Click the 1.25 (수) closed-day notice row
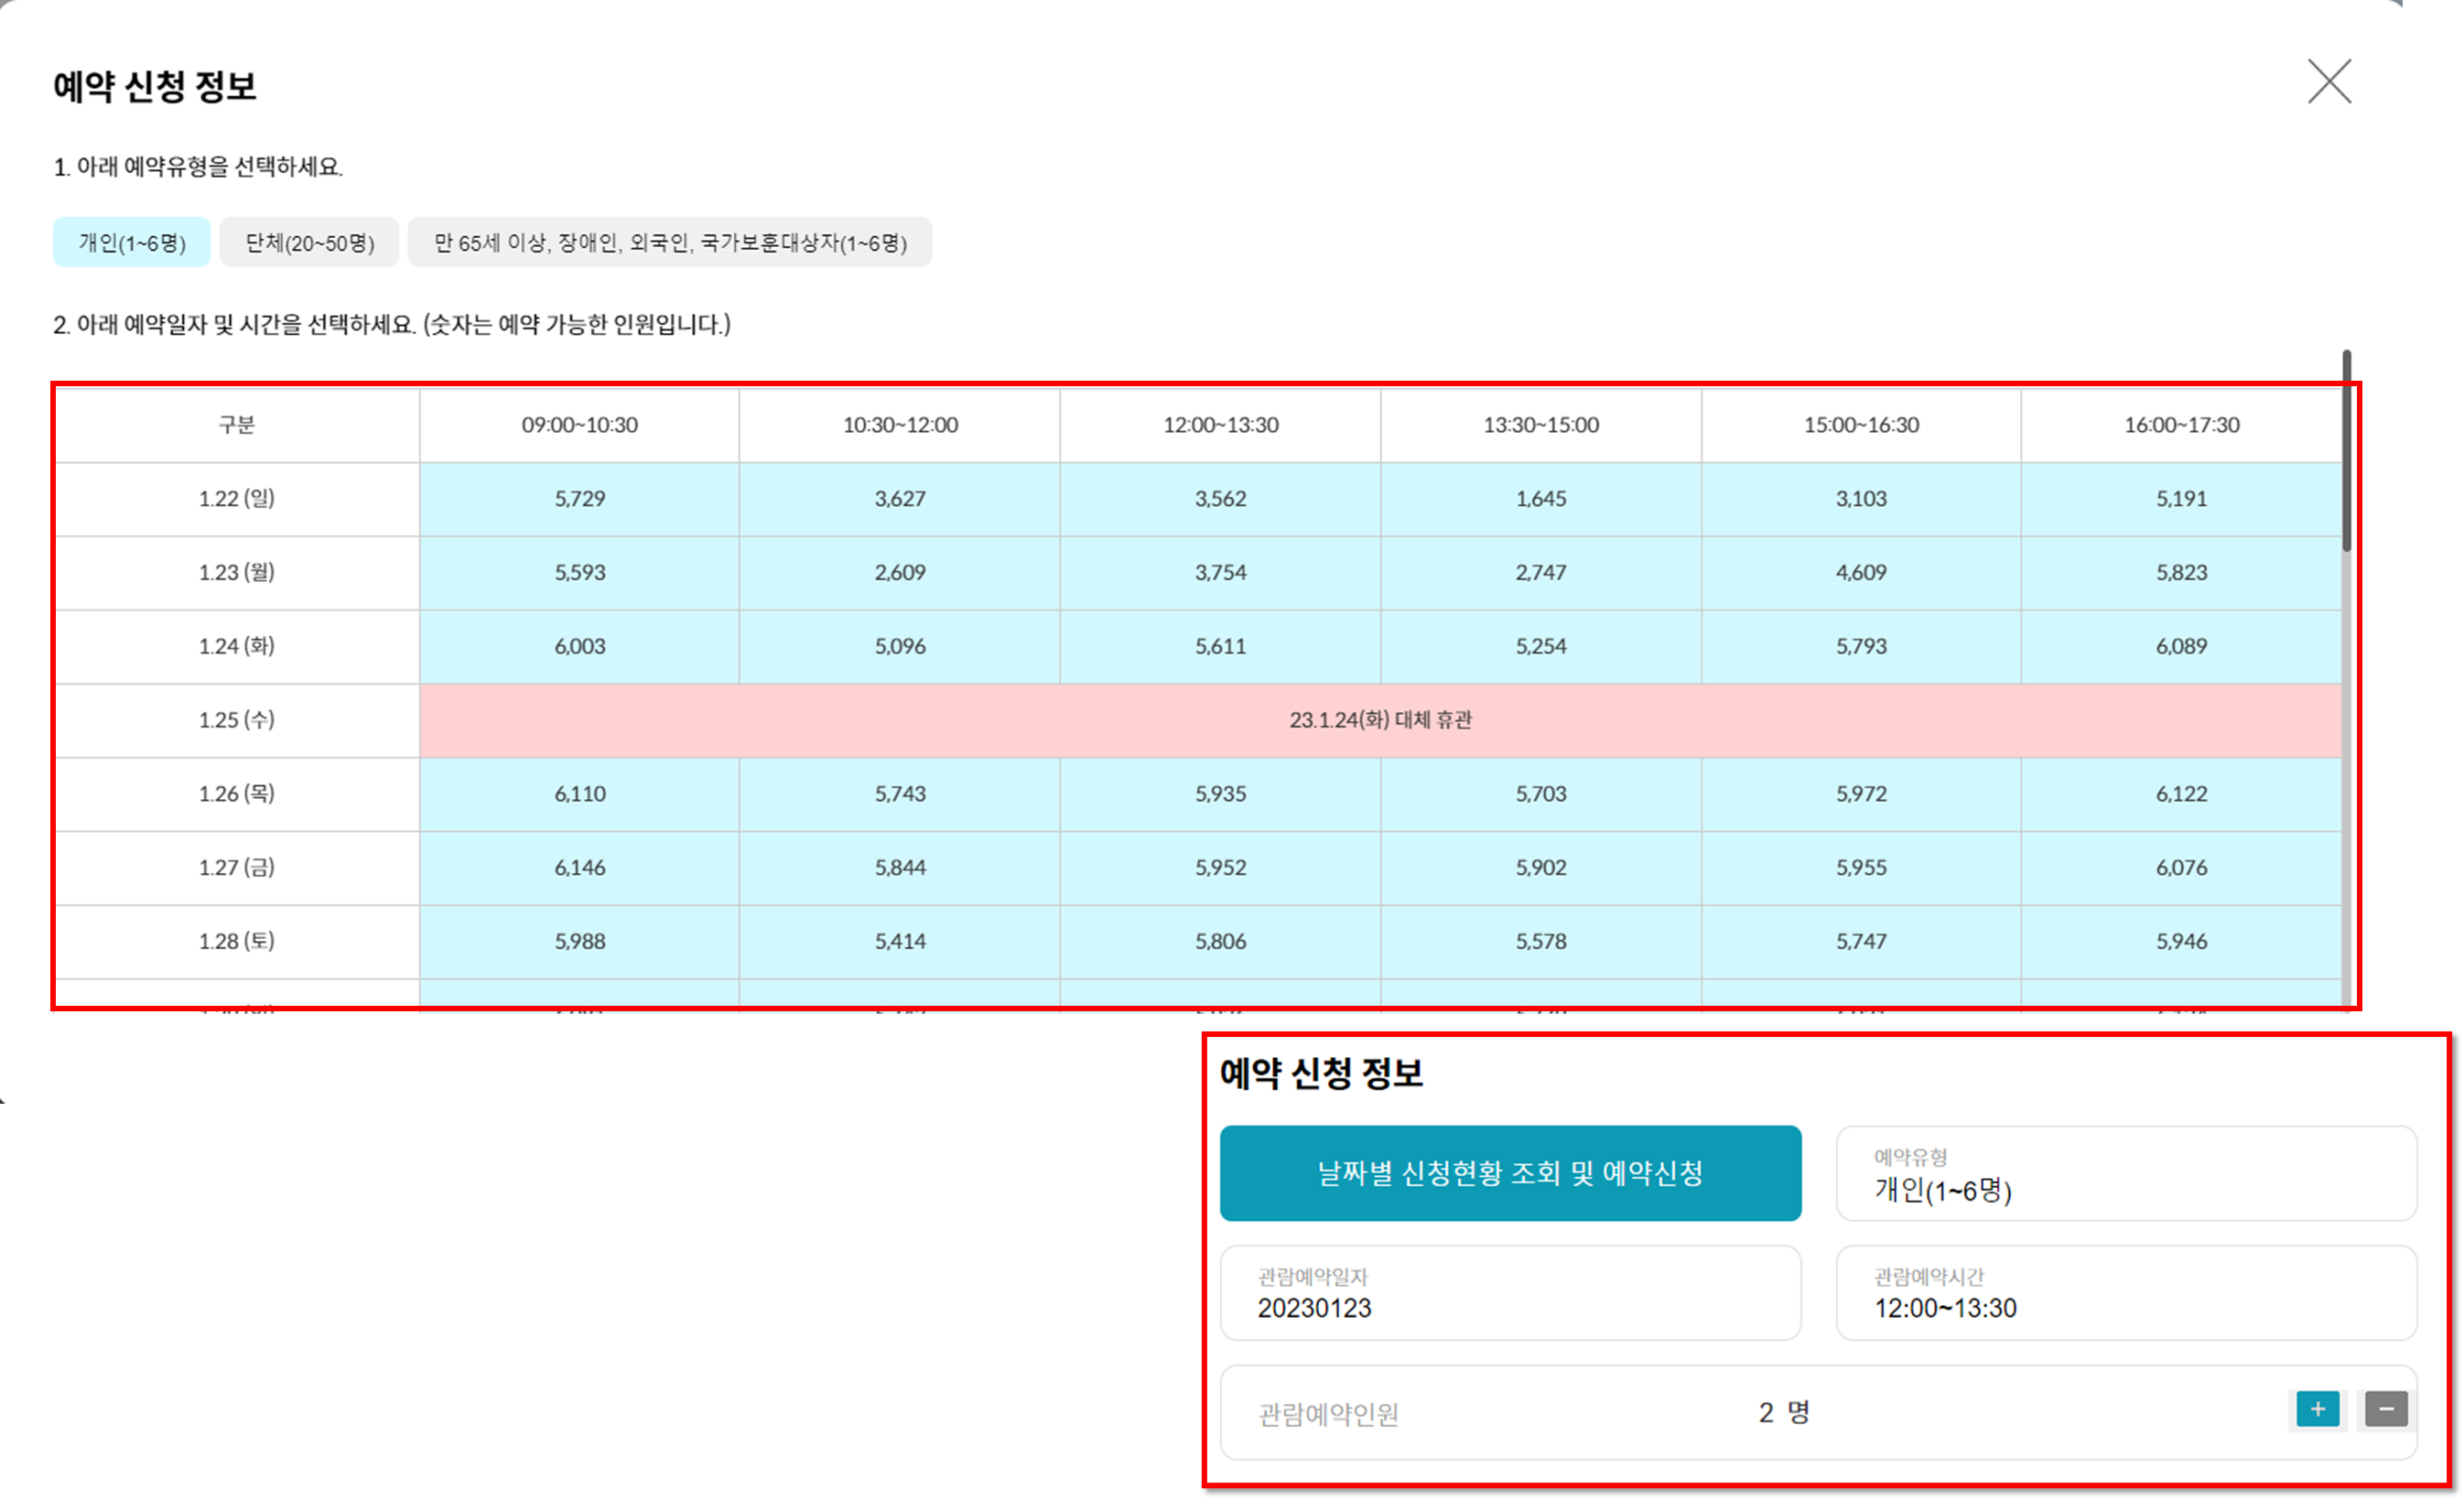This screenshot has width=2464, height=1500. (x=1380, y=721)
